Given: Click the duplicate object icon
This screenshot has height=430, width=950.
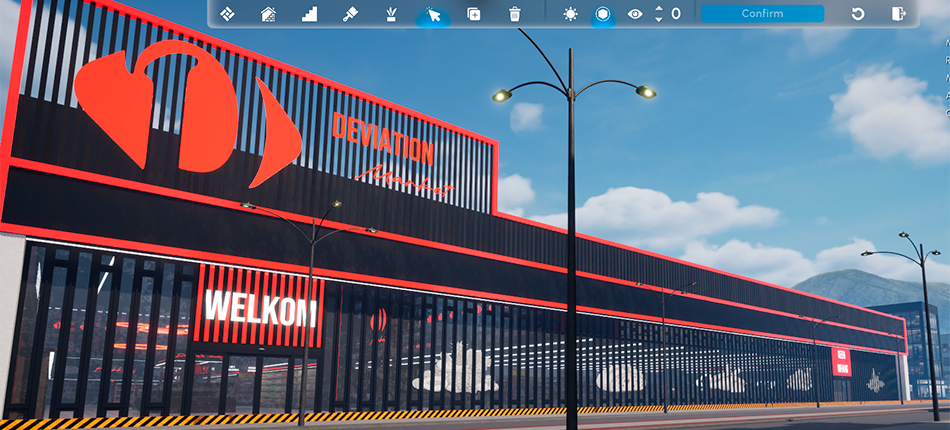Looking at the screenshot, I should pos(474,14).
